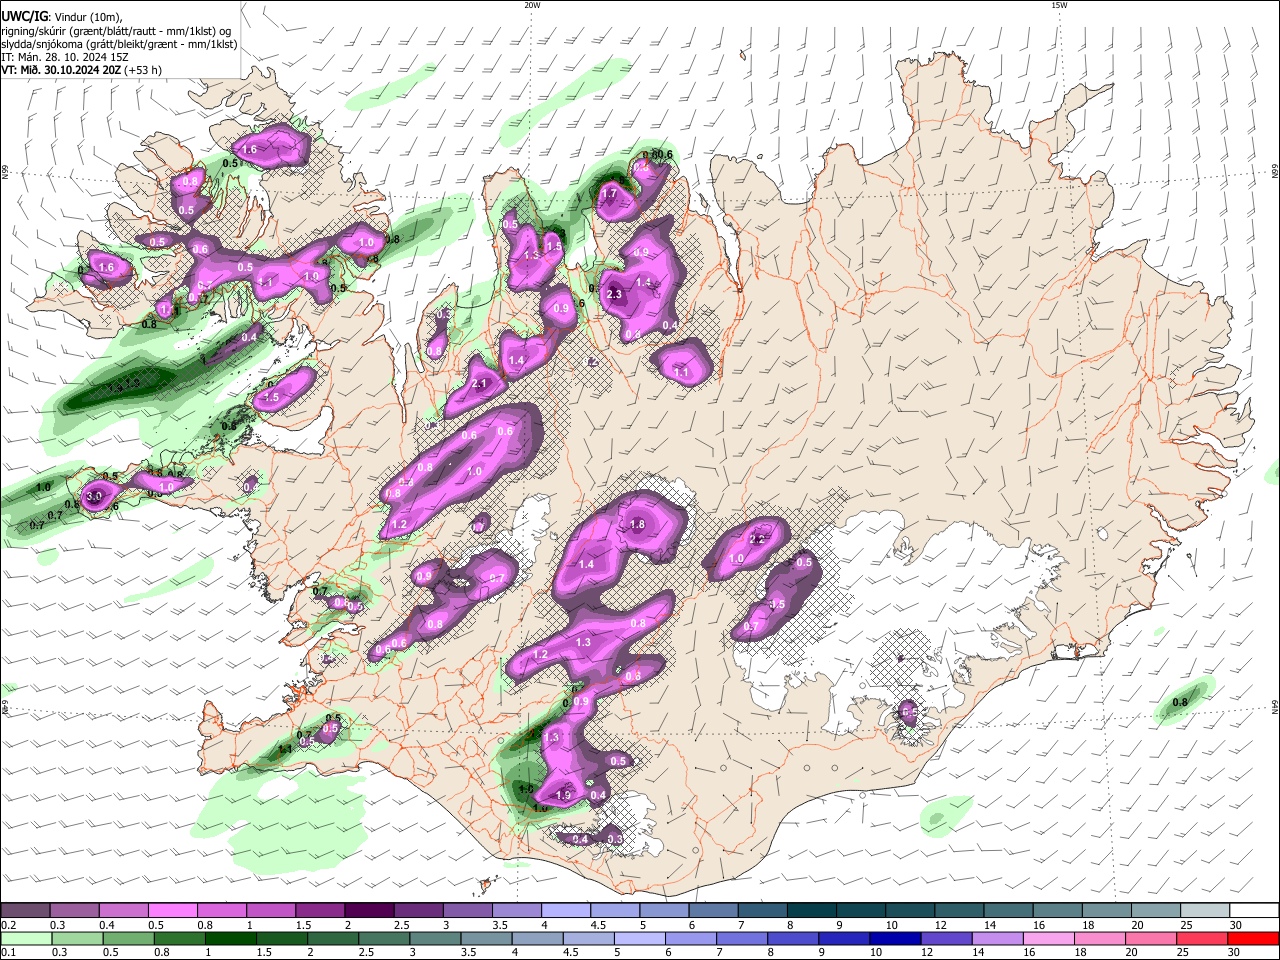
Task: Select the pale green 0.1 rain scale swatch
Action: click(26, 938)
